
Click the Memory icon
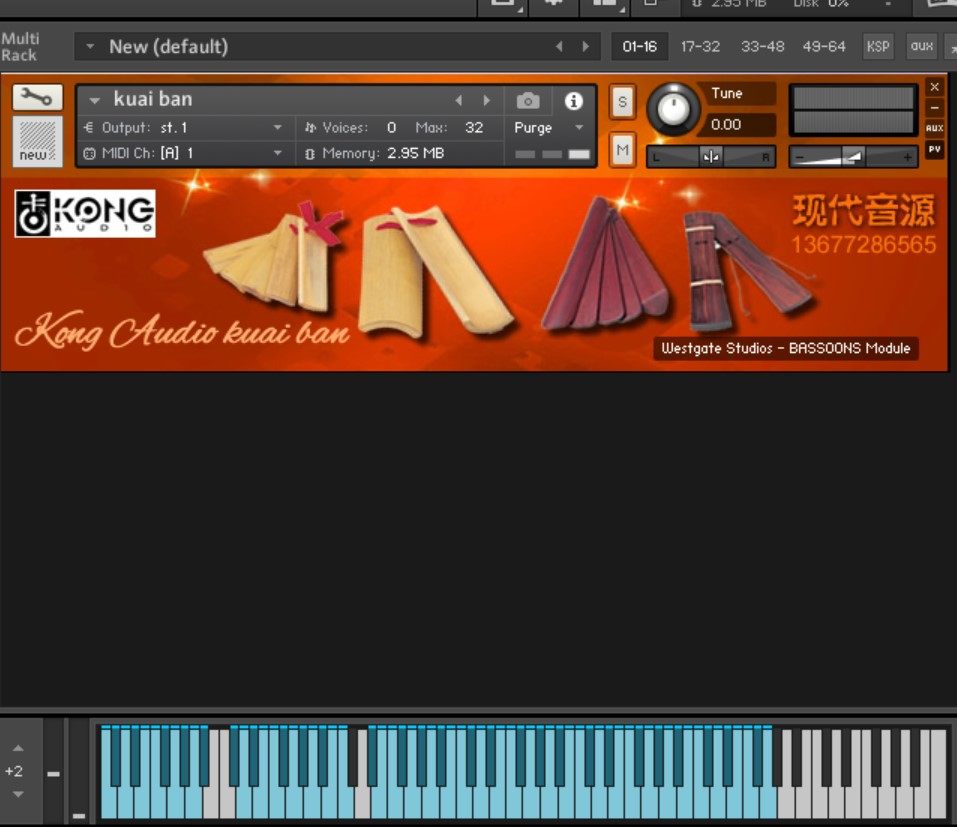309,154
